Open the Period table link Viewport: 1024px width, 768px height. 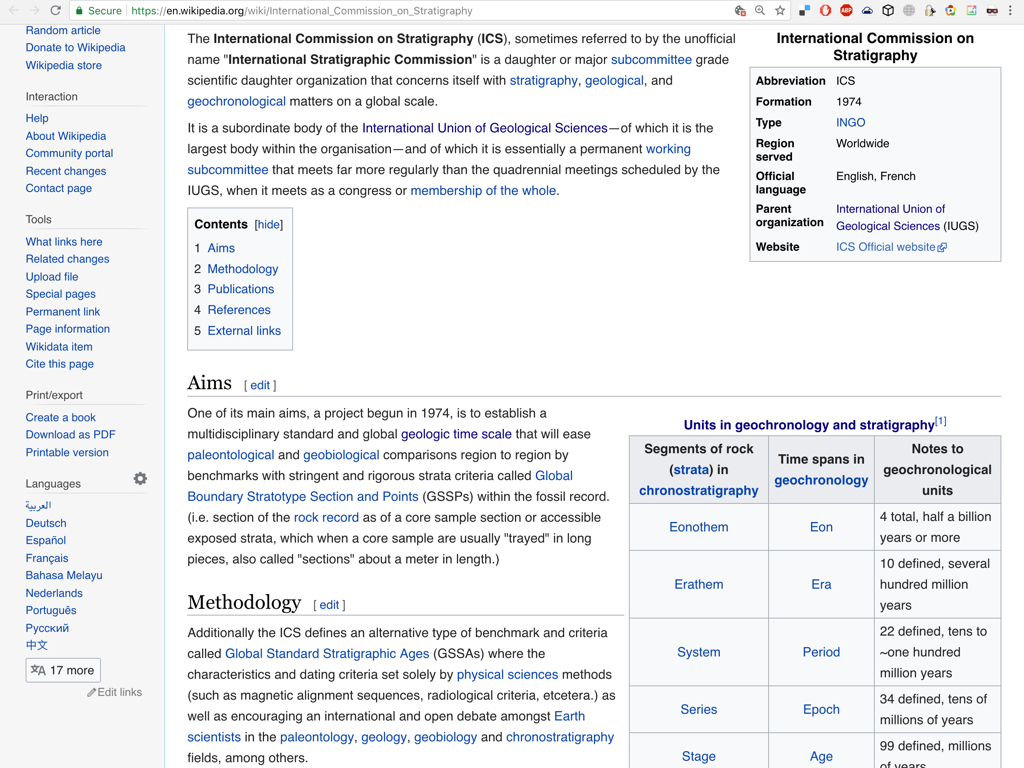821,652
